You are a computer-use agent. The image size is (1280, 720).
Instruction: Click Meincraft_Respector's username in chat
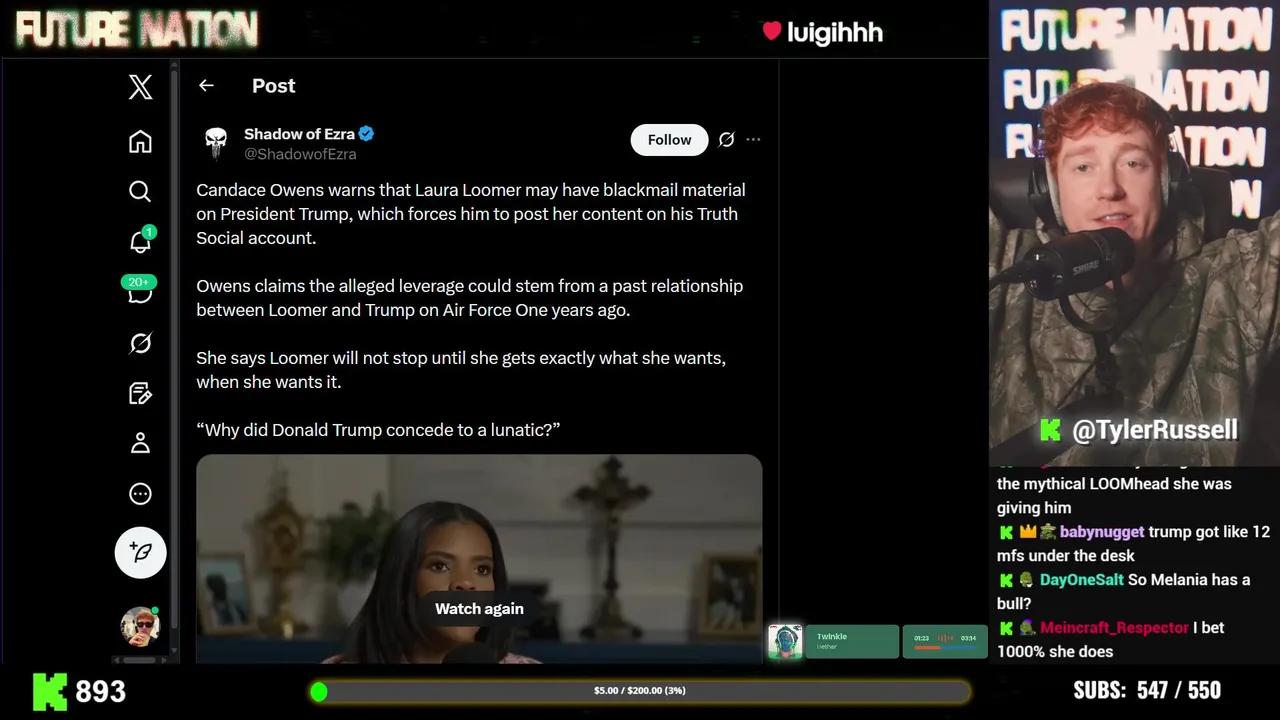coord(1114,628)
